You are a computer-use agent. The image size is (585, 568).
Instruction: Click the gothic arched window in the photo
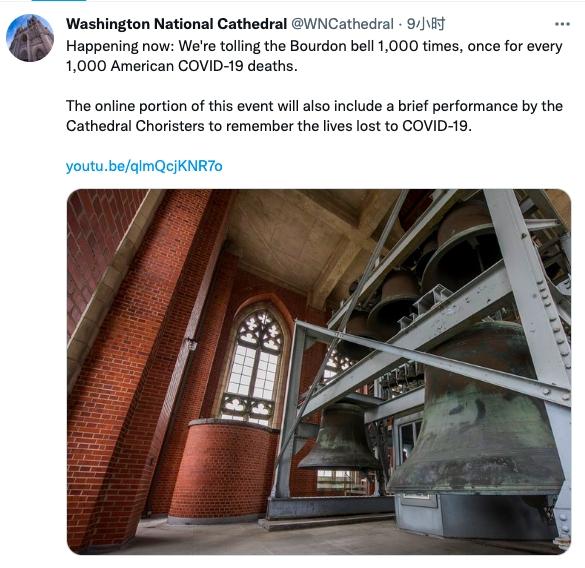[x=256, y=364]
